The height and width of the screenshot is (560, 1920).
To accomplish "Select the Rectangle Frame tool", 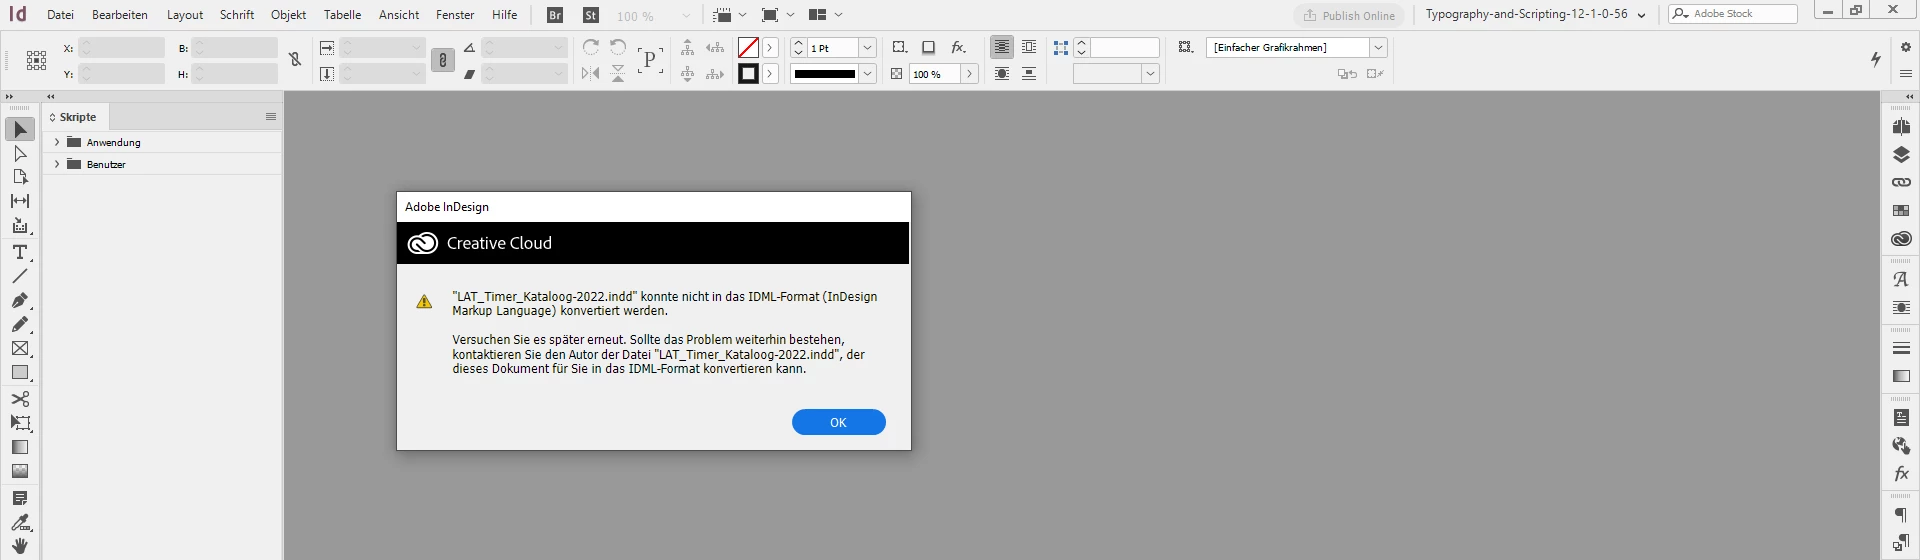I will tap(20, 348).
